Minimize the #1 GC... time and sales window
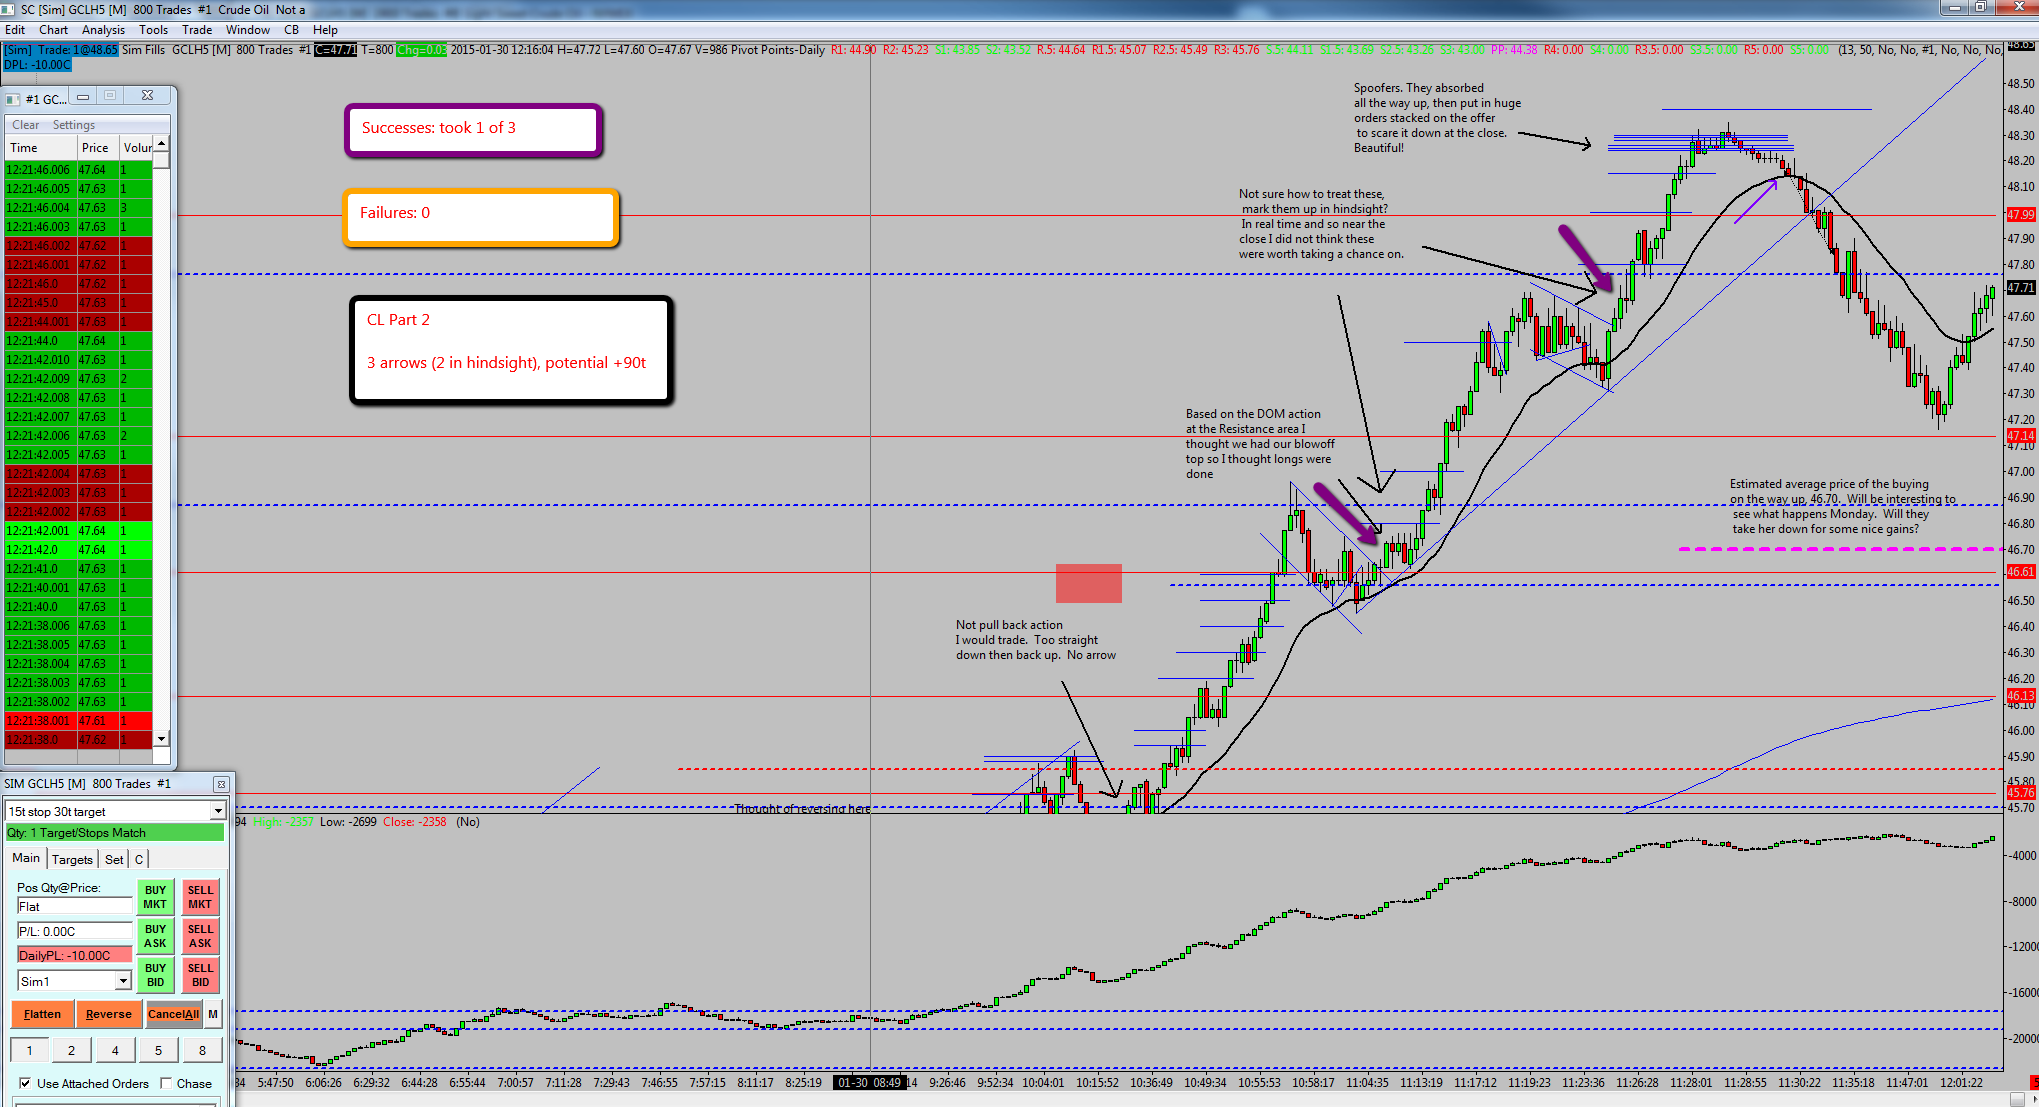The image size is (2039, 1107). 83,96
